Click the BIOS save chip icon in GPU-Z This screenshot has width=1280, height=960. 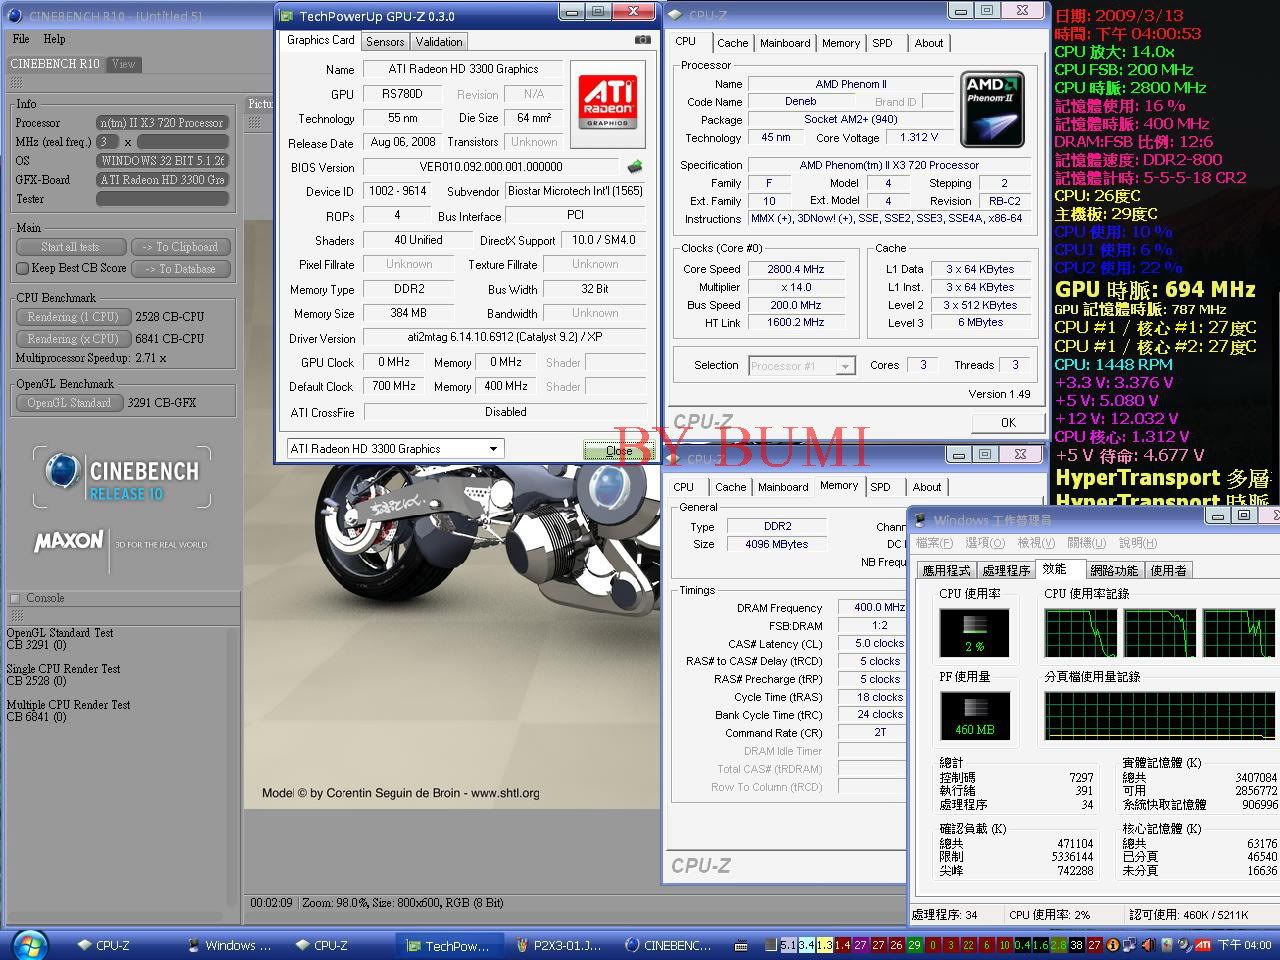pyautogui.click(x=634, y=167)
